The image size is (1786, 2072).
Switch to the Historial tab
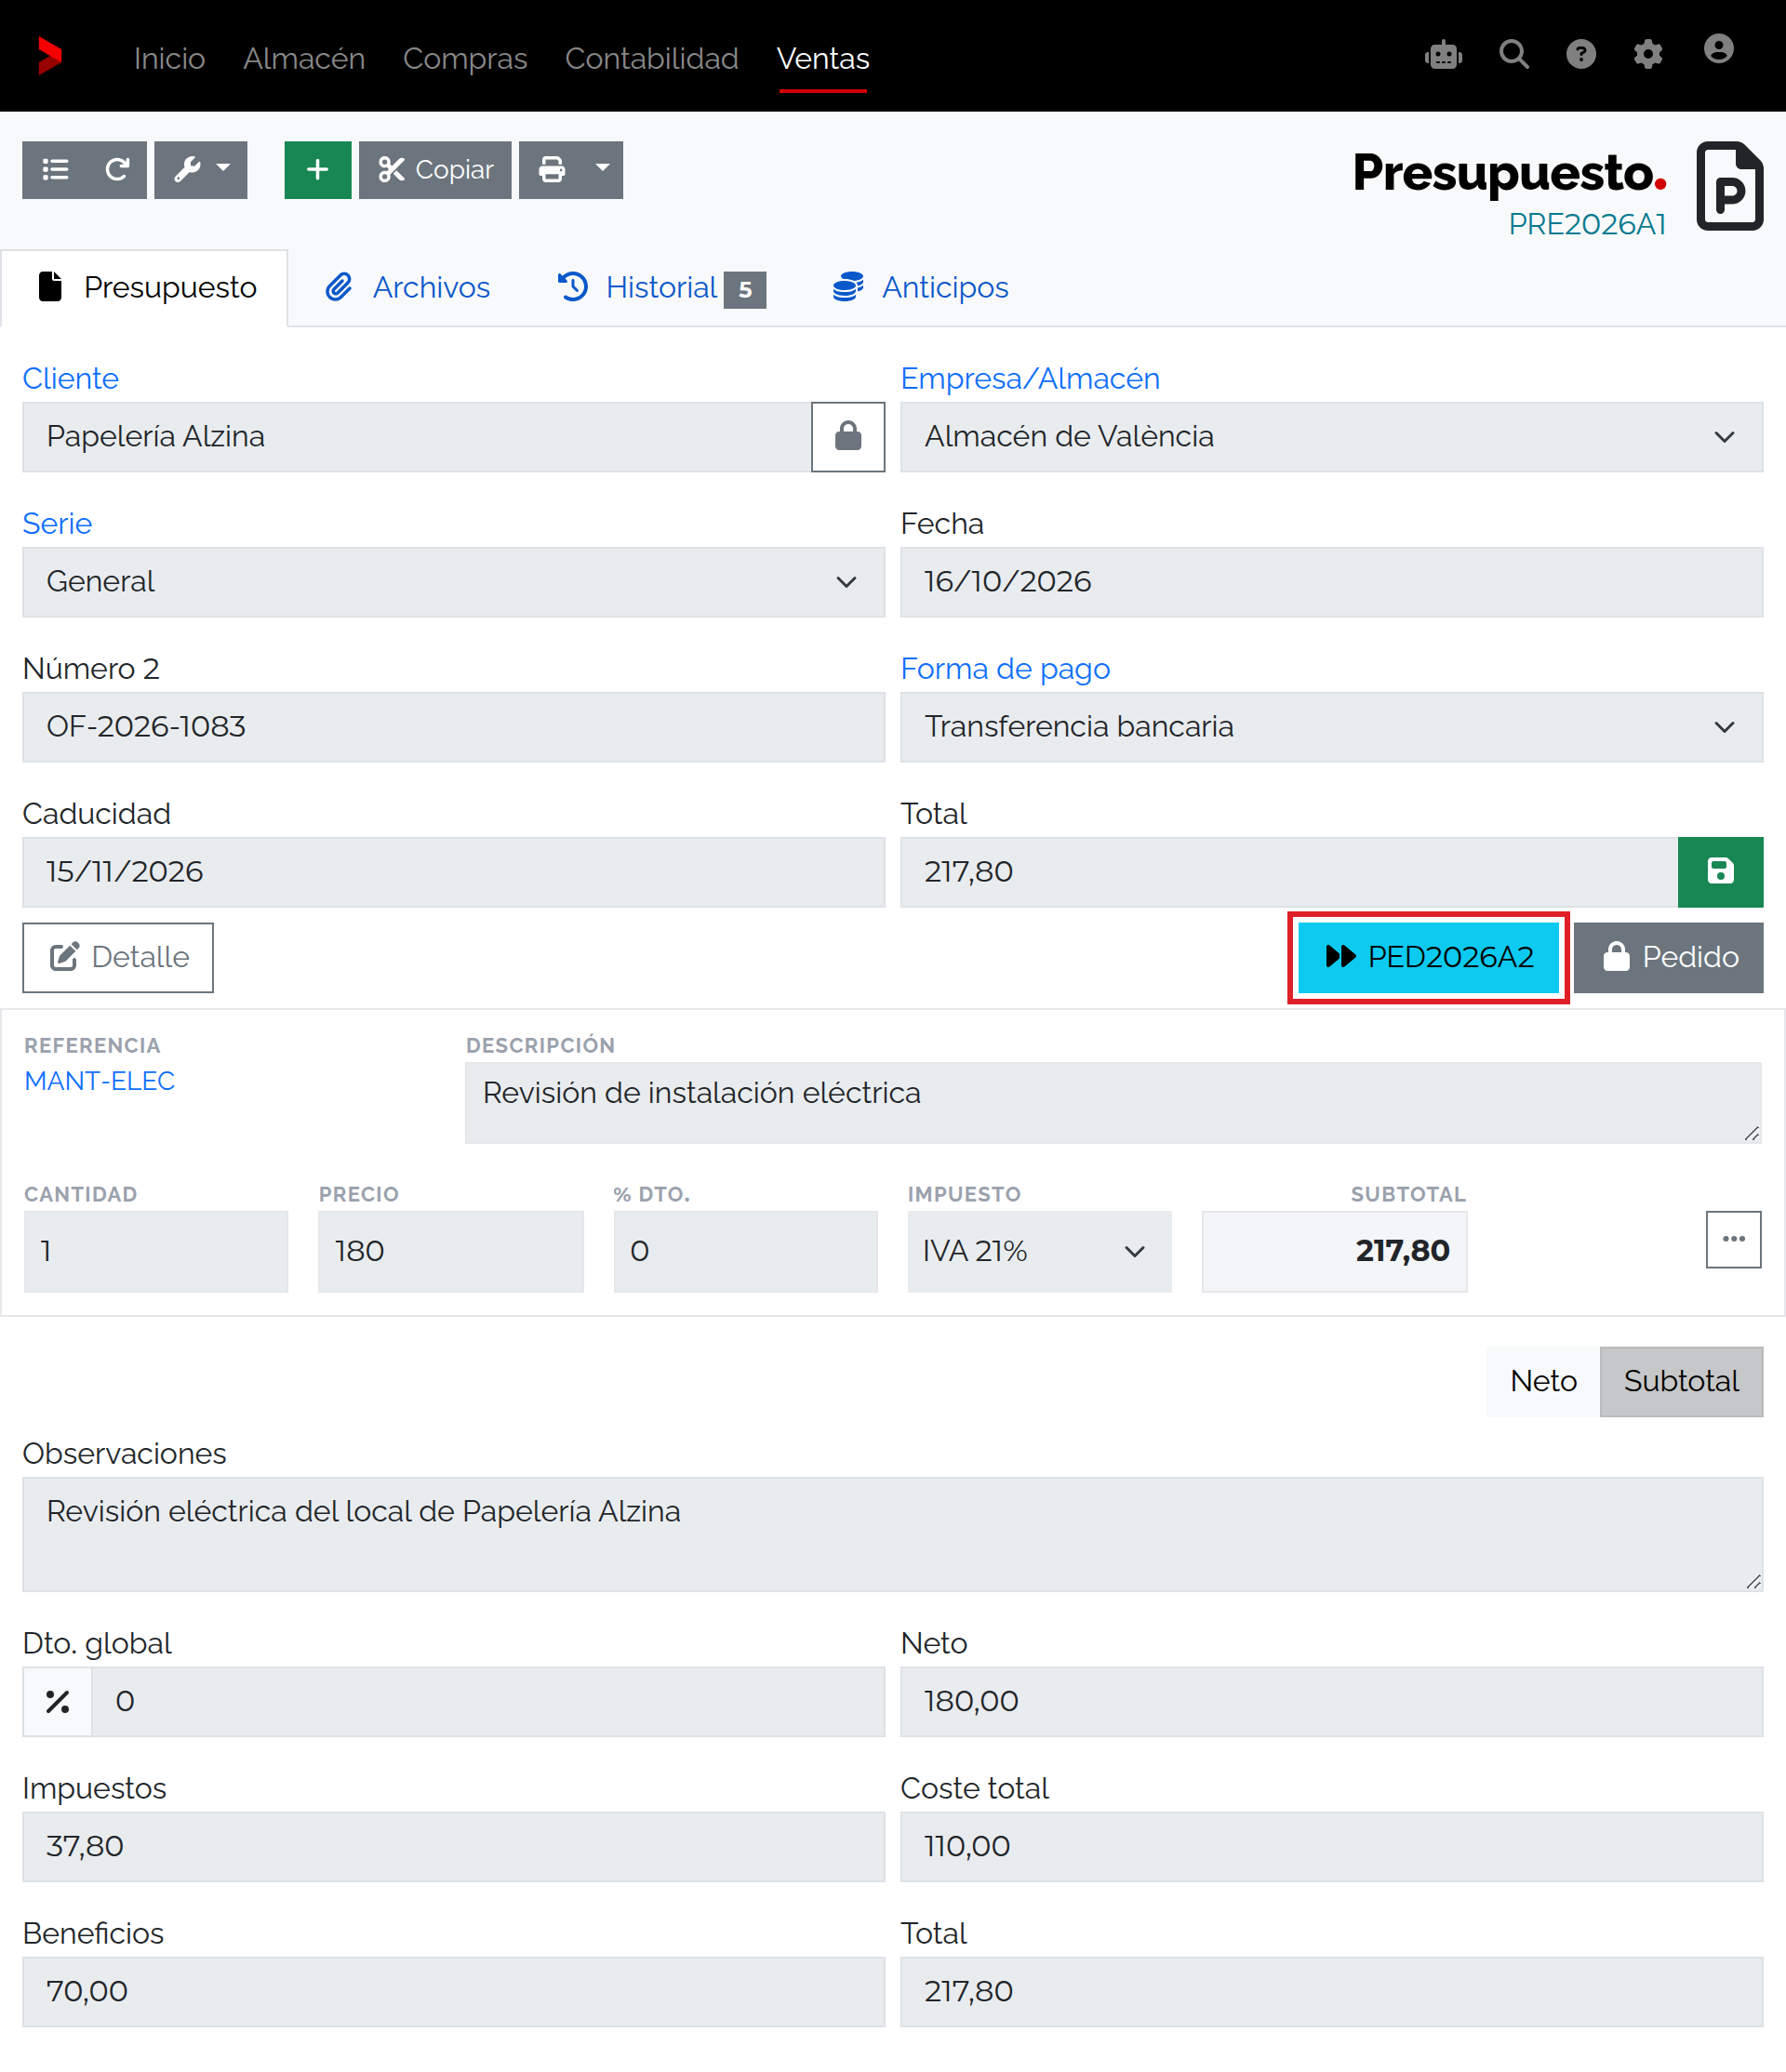(x=661, y=288)
